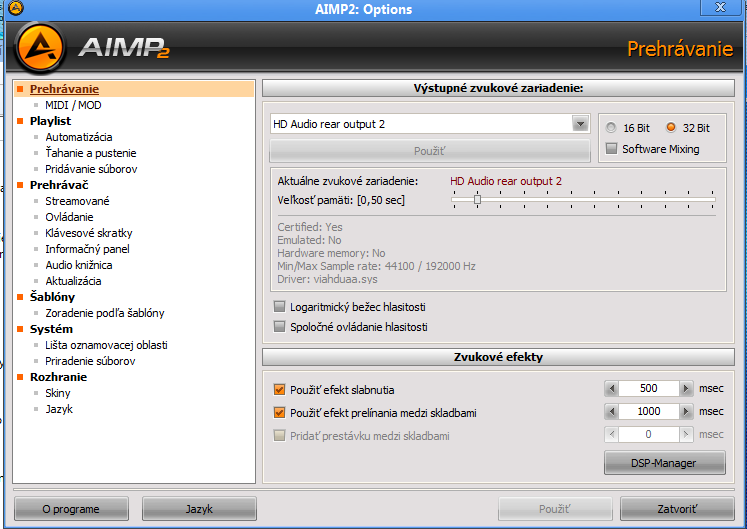Open Priradenie súborov settings
This screenshot has width=747, height=529.
pyautogui.click(x=90, y=361)
